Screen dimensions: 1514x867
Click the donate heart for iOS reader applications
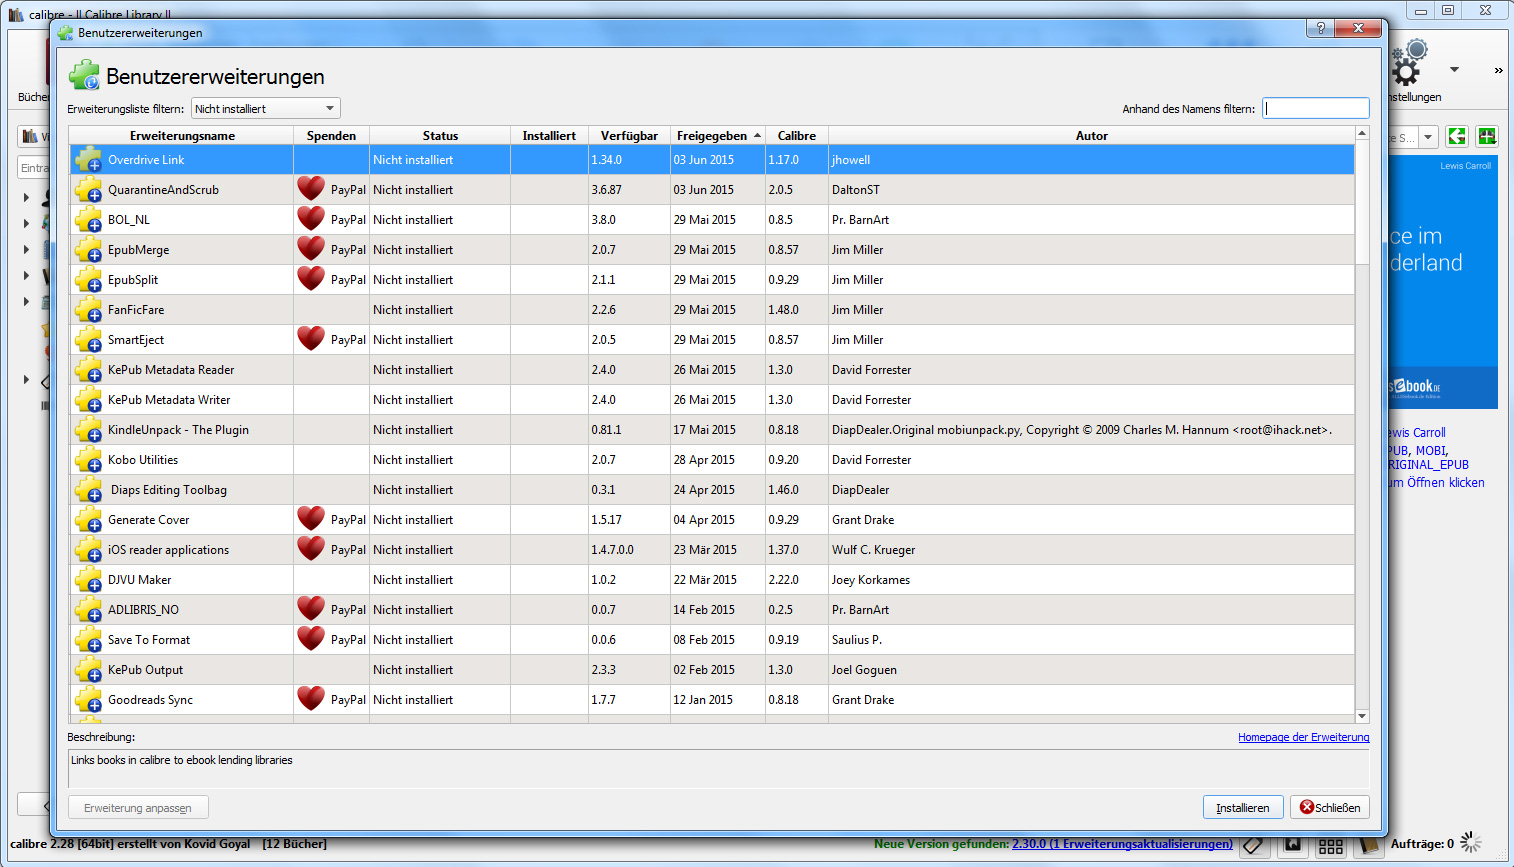(311, 548)
